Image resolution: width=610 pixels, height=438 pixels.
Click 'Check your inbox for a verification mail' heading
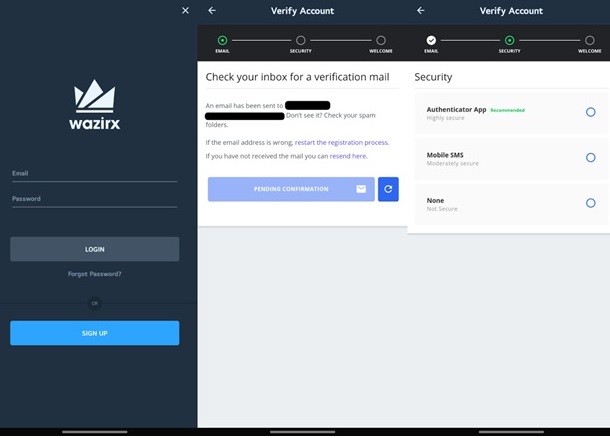297,77
